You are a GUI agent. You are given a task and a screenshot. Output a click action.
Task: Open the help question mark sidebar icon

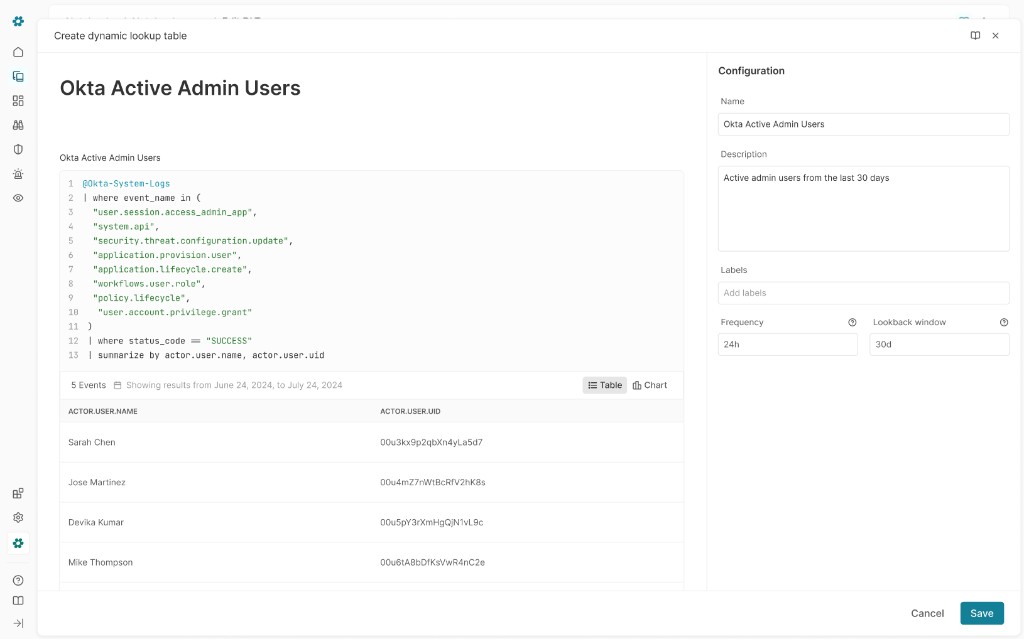click(18, 580)
